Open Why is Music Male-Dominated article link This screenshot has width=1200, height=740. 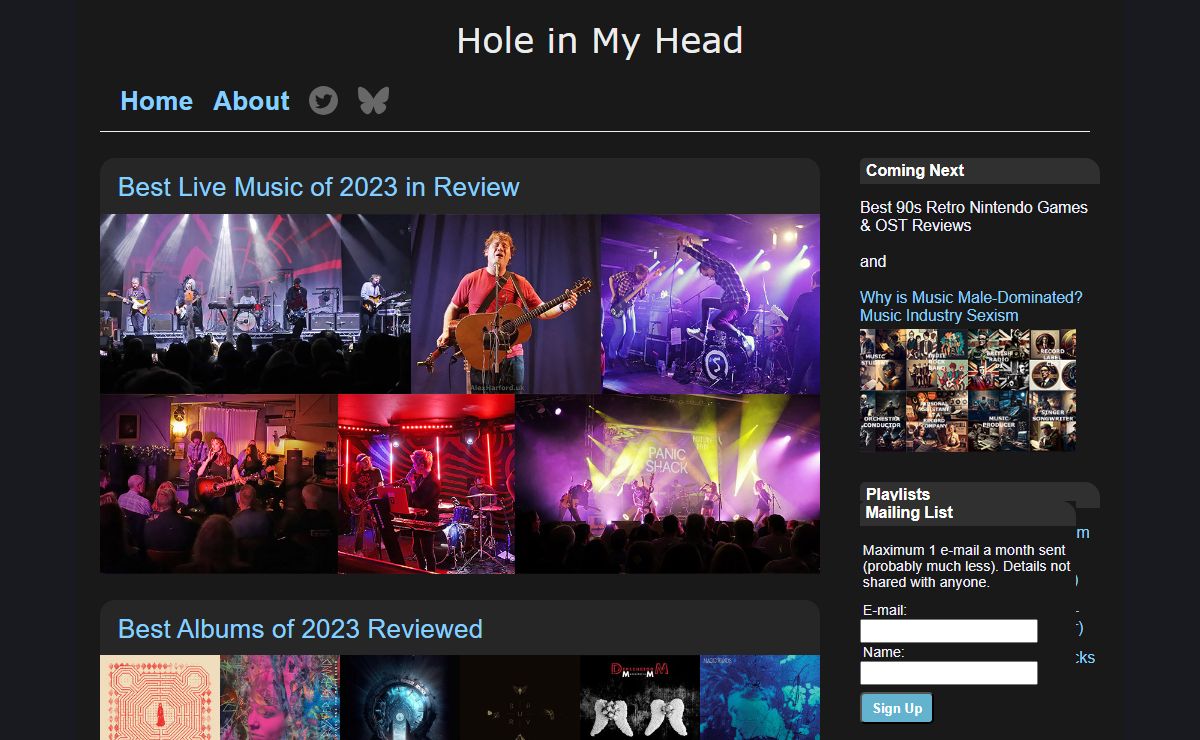point(971,306)
